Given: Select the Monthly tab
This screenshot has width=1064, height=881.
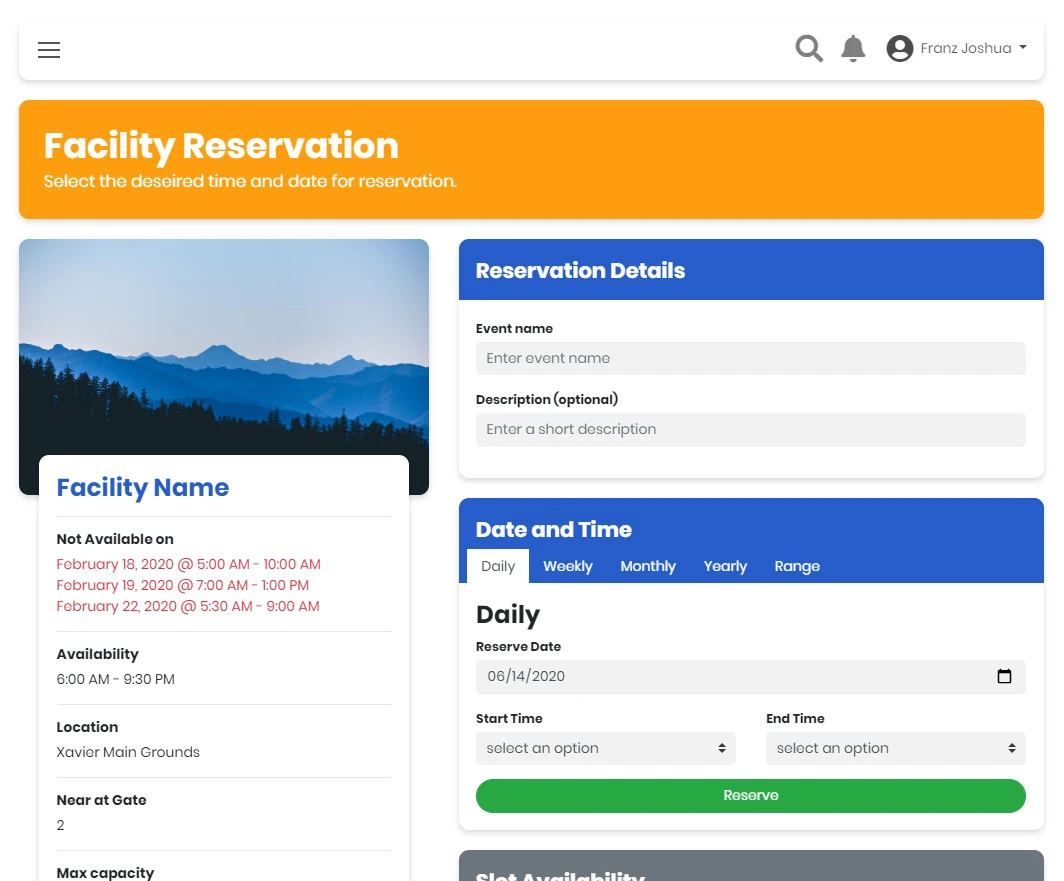Looking at the screenshot, I should tap(648, 566).
